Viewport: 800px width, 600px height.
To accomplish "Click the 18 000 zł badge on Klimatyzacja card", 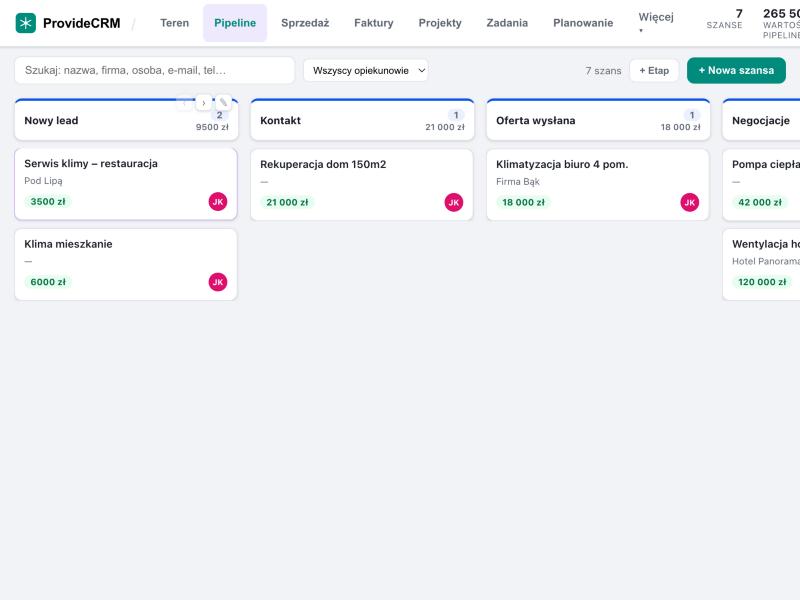I will [523, 203].
